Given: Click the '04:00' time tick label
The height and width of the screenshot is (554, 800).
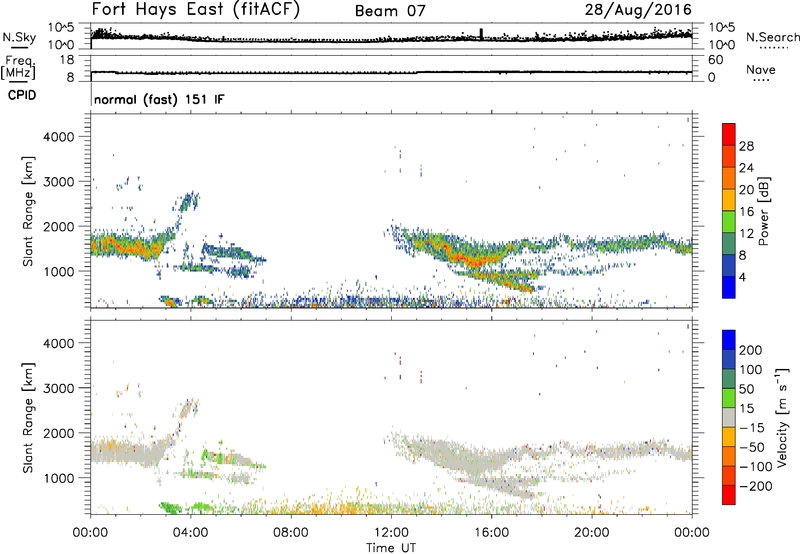Looking at the screenshot, I should tap(191, 533).
